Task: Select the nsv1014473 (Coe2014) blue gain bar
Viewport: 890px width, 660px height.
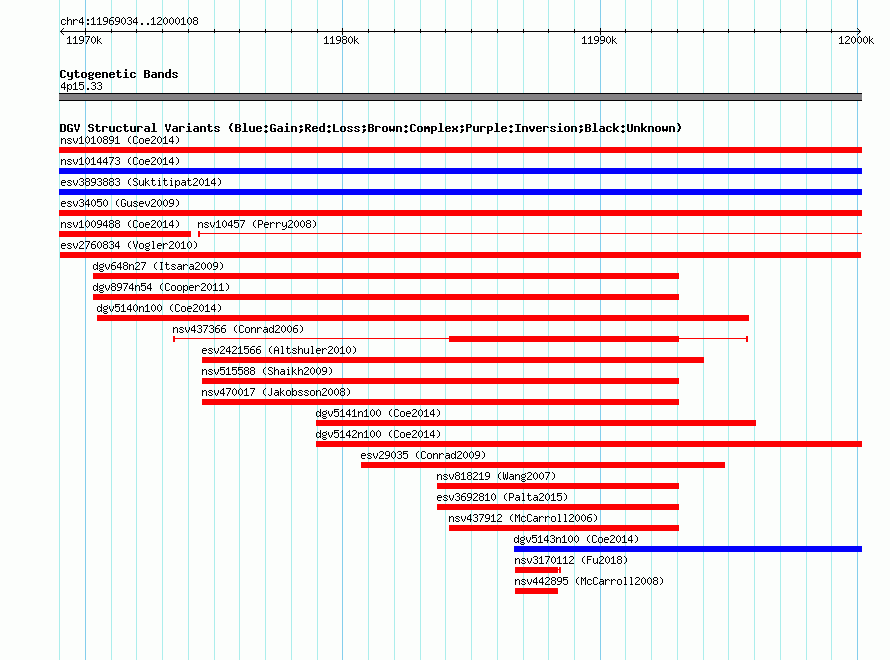Action: [460, 171]
